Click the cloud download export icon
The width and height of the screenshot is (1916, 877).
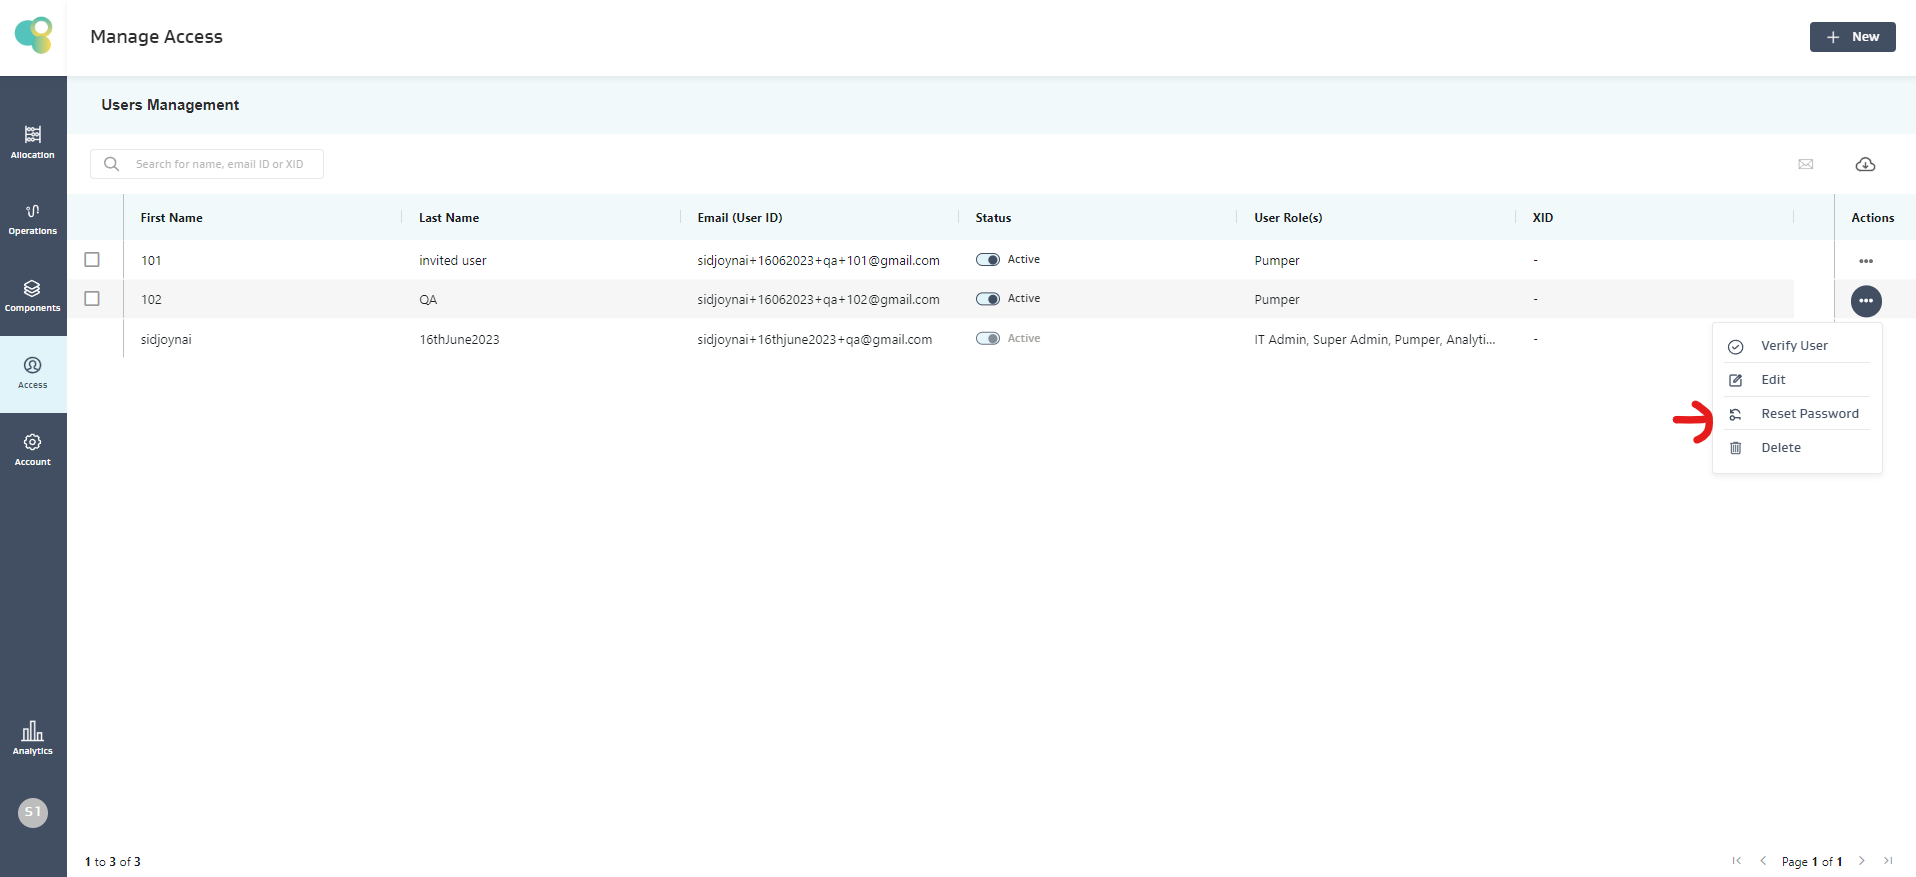click(x=1865, y=164)
